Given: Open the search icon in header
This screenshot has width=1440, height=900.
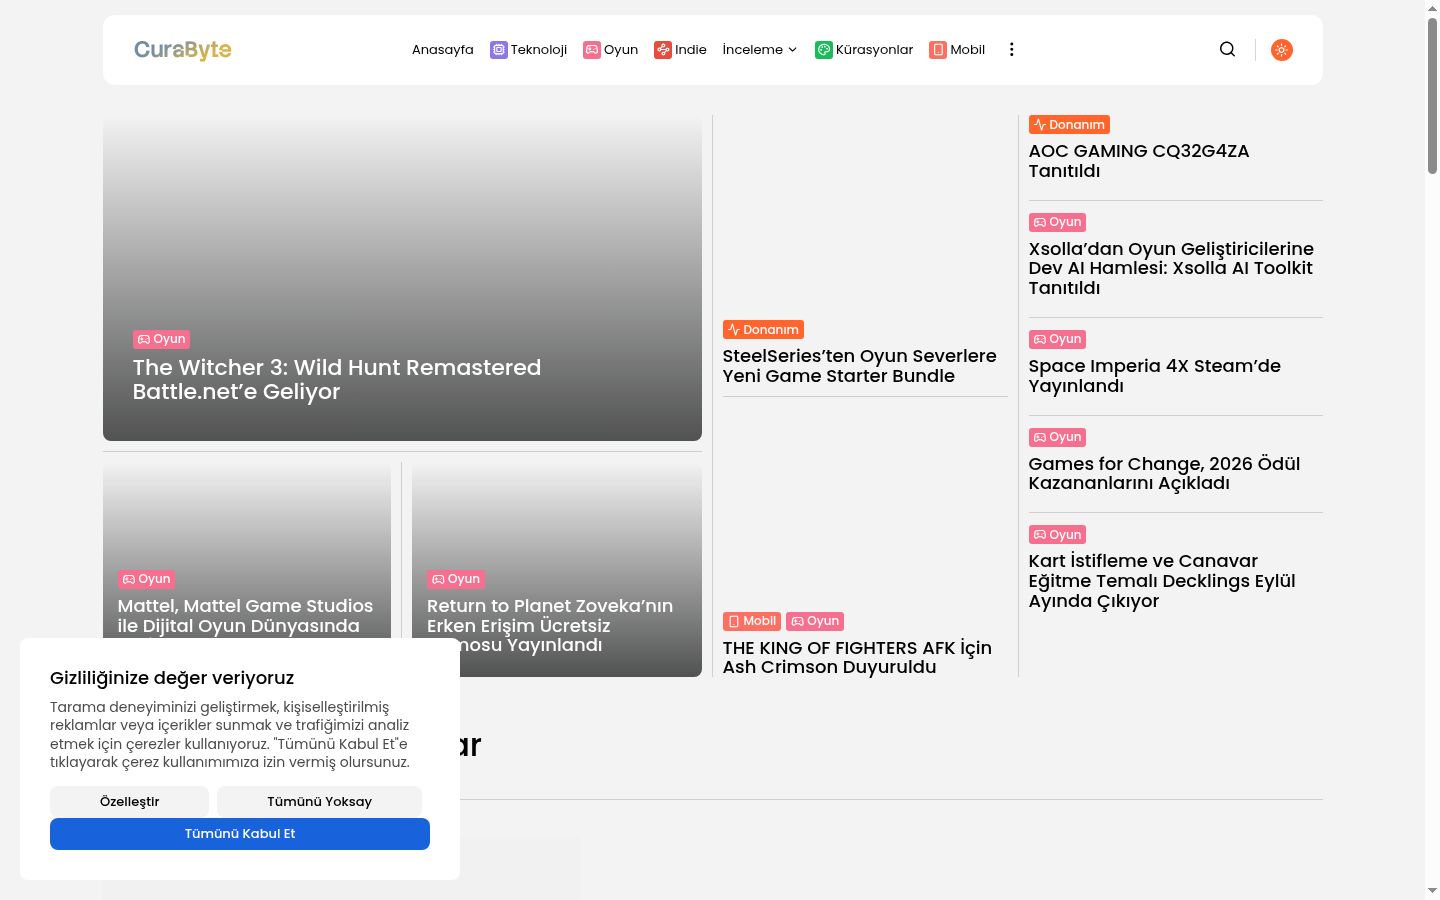Looking at the screenshot, I should point(1227,49).
